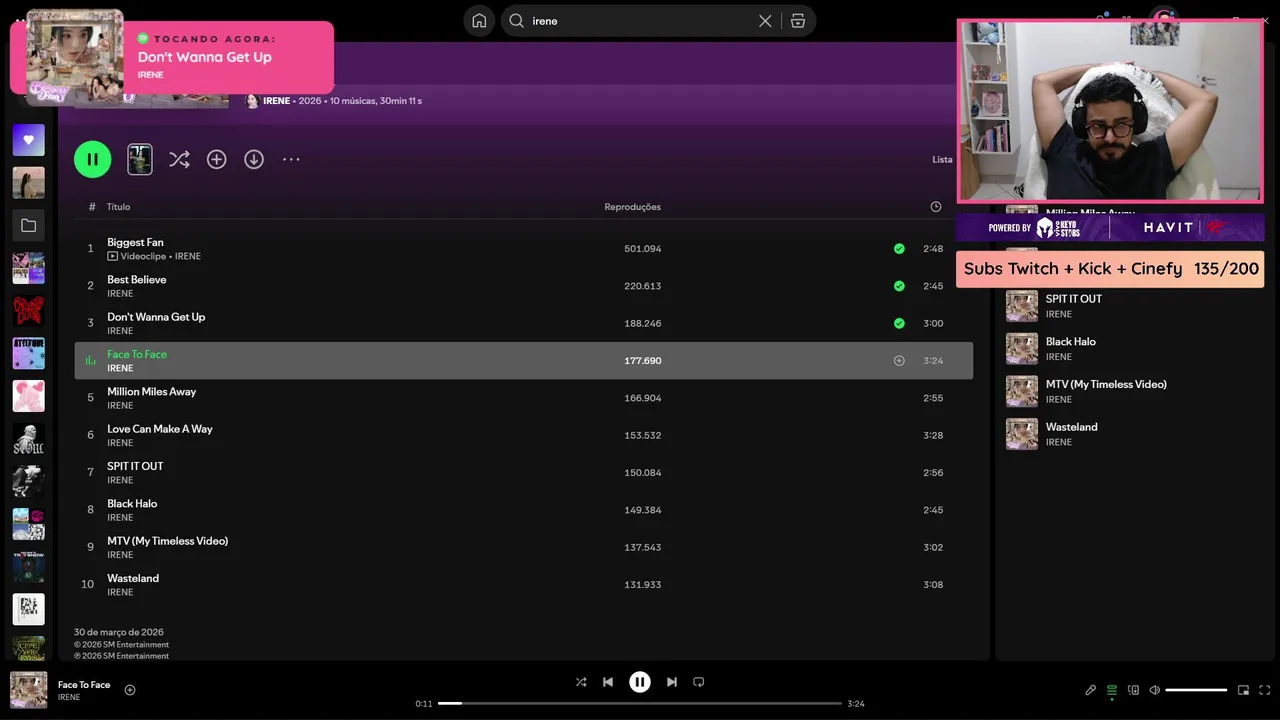Add current song to Liked via player bar plus
The image size is (1280, 720).
(130, 690)
